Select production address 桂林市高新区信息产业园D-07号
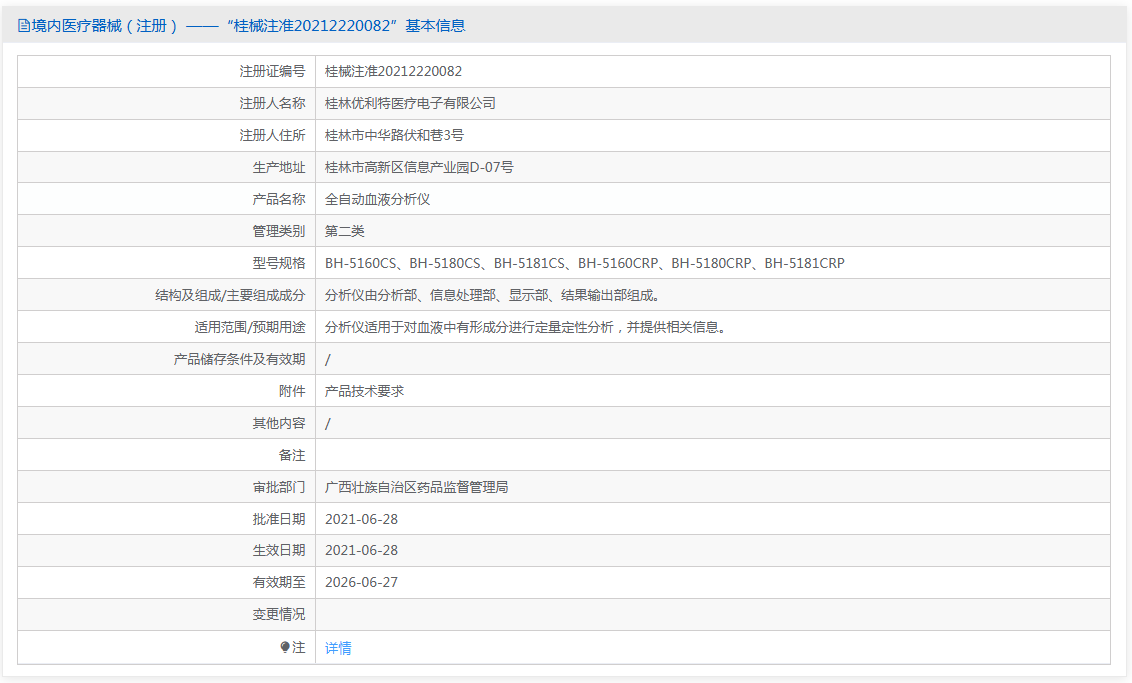Image resolution: width=1132 pixels, height=683 pixels. click(419, 168)
